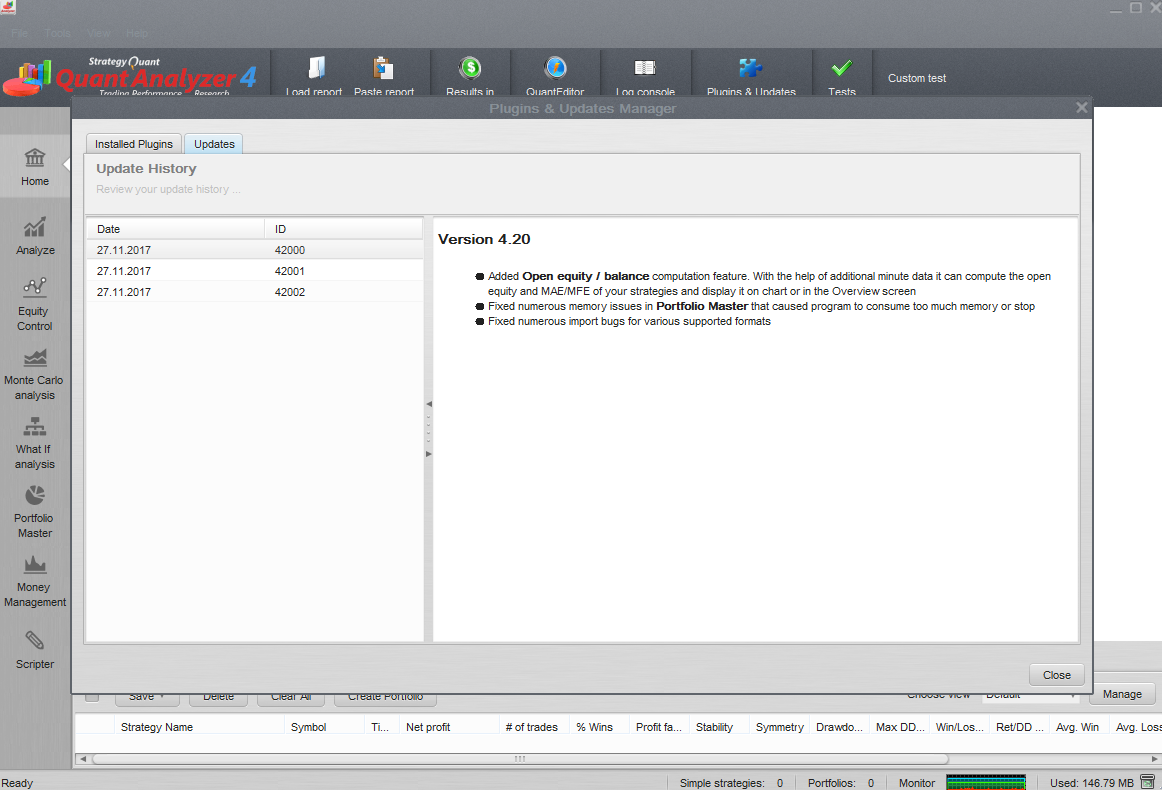The image size is (1162, 790).
Task: Toggle the select-all strategies checkbox
Action: click(x=92, y=696)
